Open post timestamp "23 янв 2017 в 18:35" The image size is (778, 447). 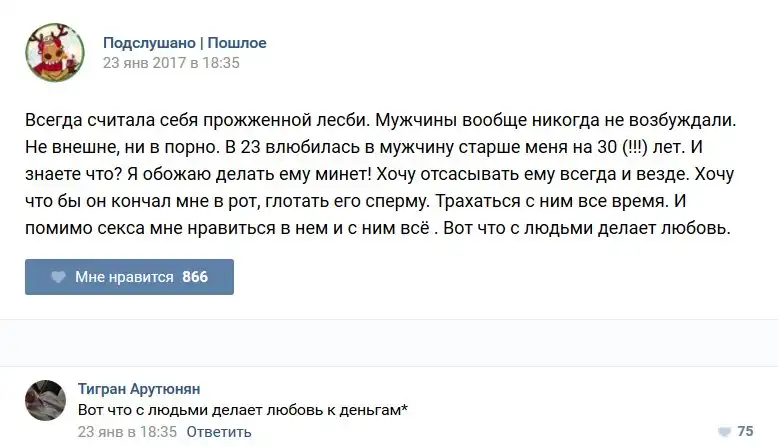click(171, 62)
